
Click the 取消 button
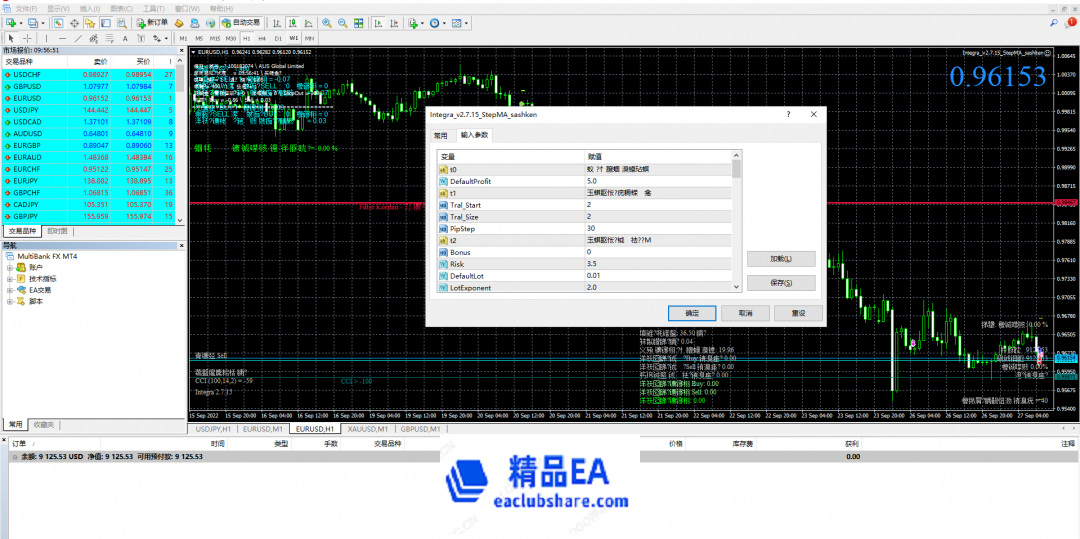pos(745,313)
